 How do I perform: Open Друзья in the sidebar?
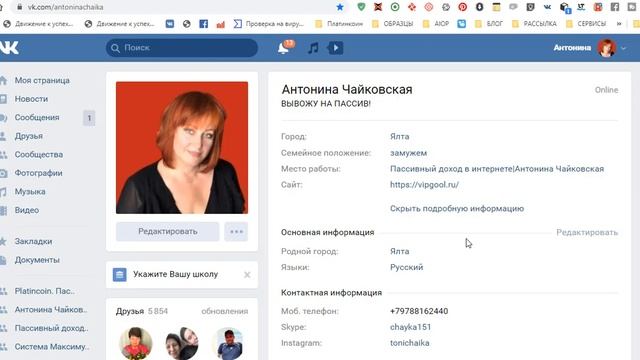tap(29, 136)
